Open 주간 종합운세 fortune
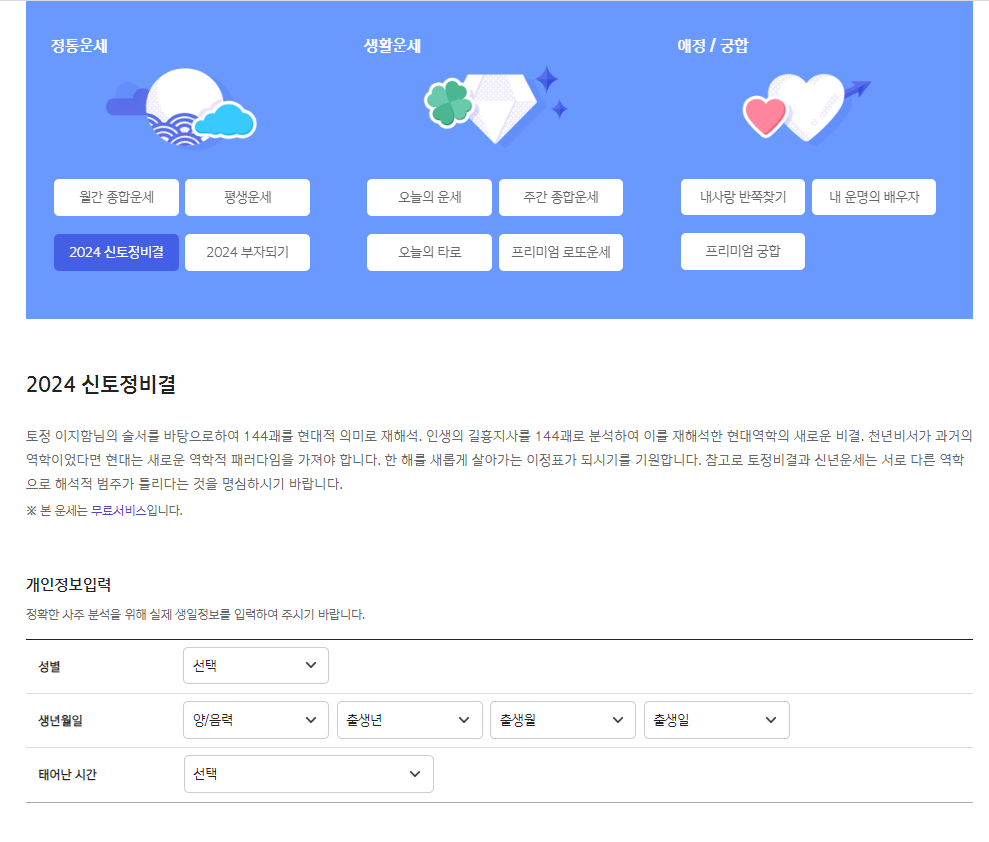 pos(561,197)
